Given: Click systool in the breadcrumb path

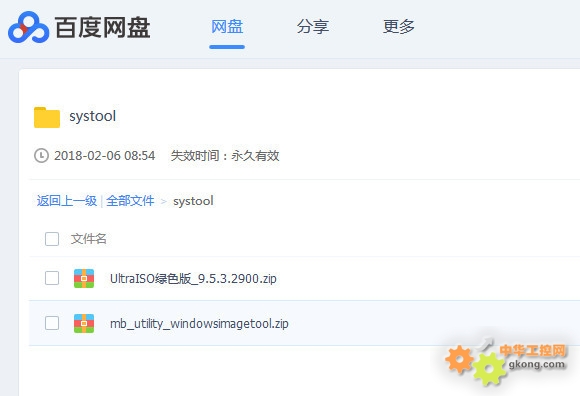Looking at the screenshot, I should (x=193, y=201).
